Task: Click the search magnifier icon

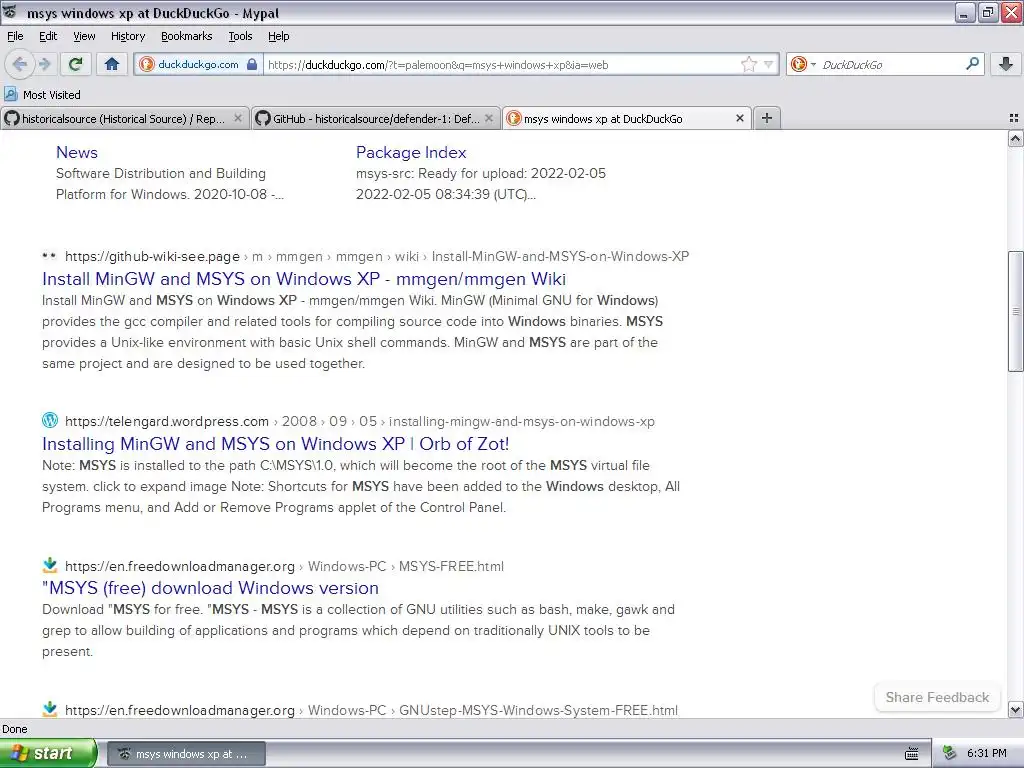Action: (x=972, y=63)
